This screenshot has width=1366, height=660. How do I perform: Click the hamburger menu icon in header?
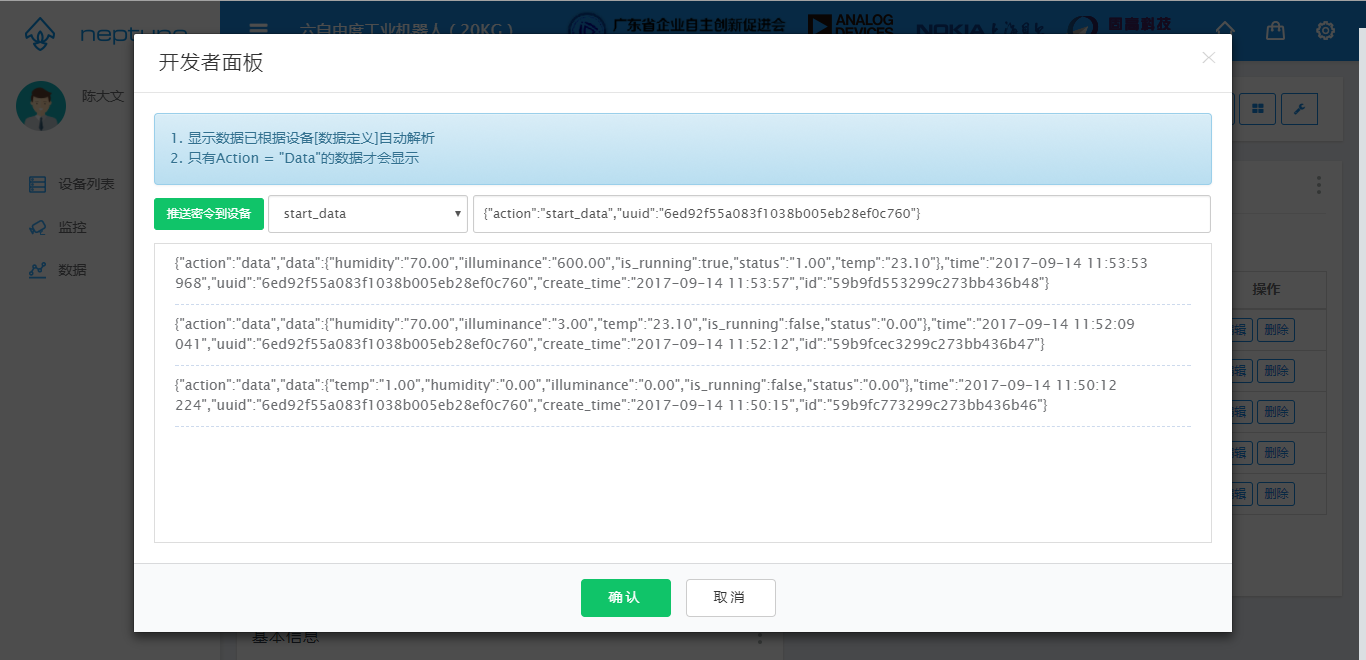pos(258,30)
